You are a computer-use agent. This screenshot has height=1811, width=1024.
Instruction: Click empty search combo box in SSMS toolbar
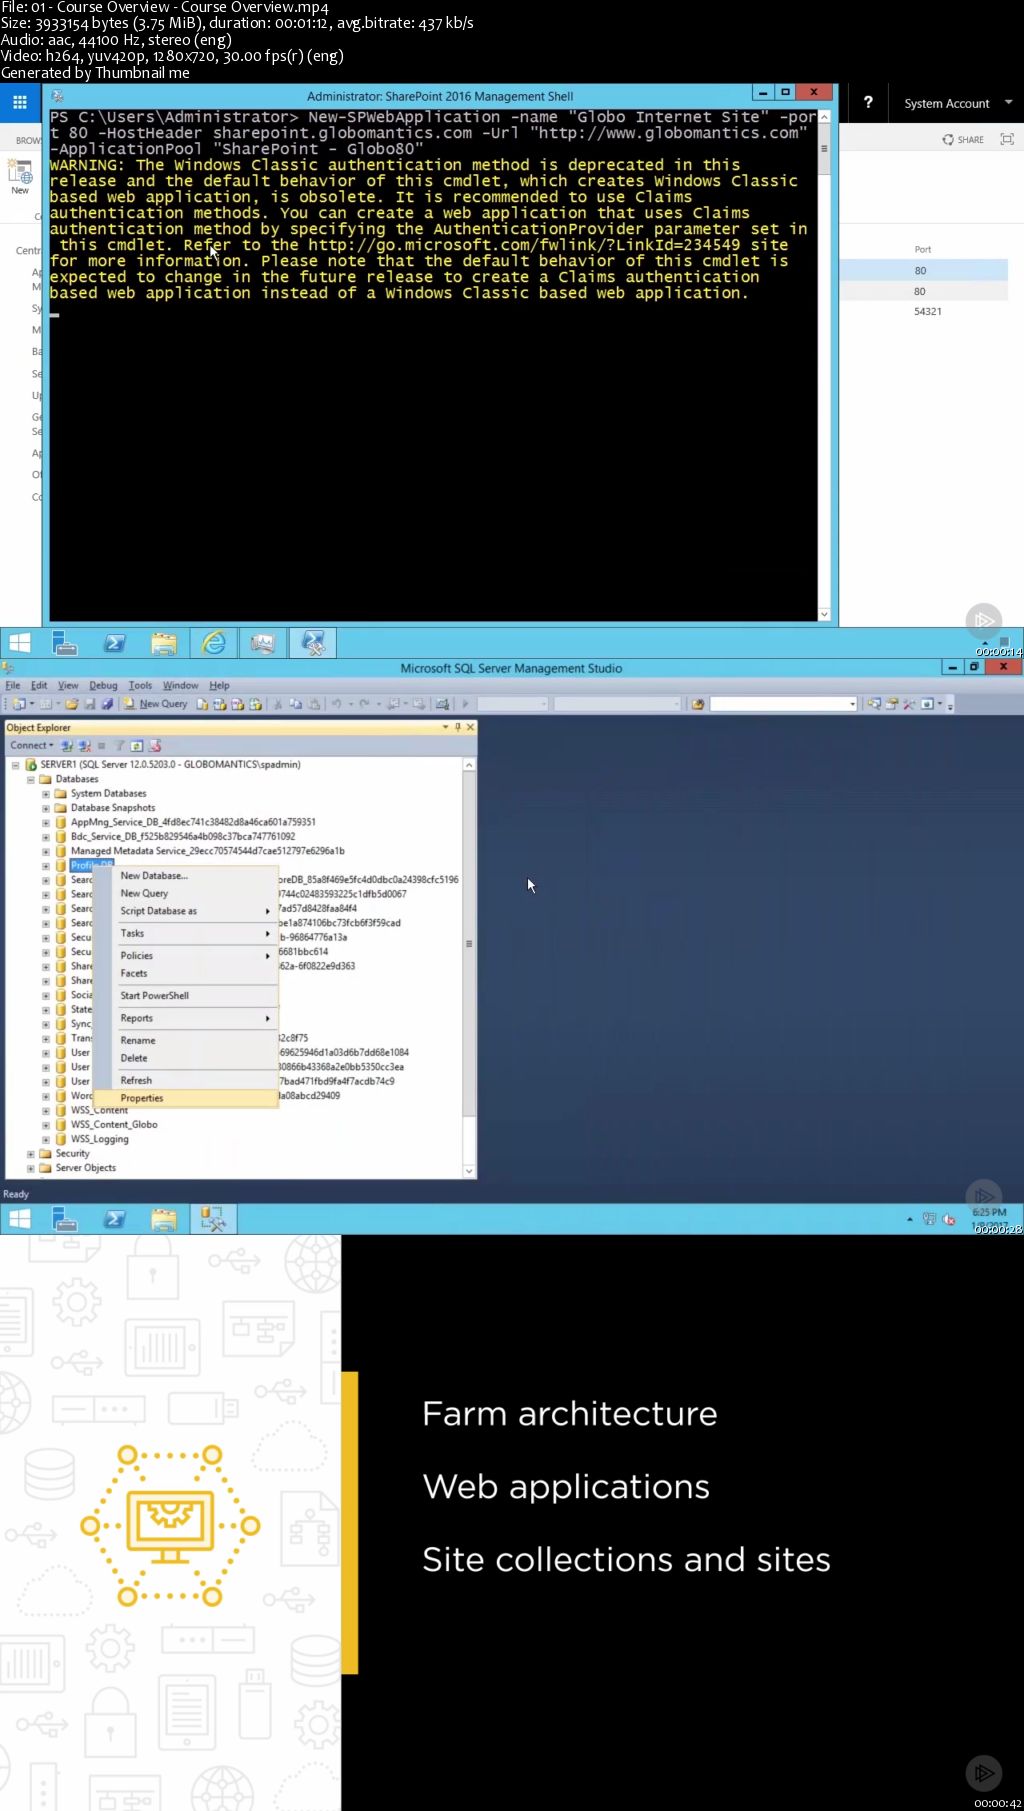coord(784,704)
